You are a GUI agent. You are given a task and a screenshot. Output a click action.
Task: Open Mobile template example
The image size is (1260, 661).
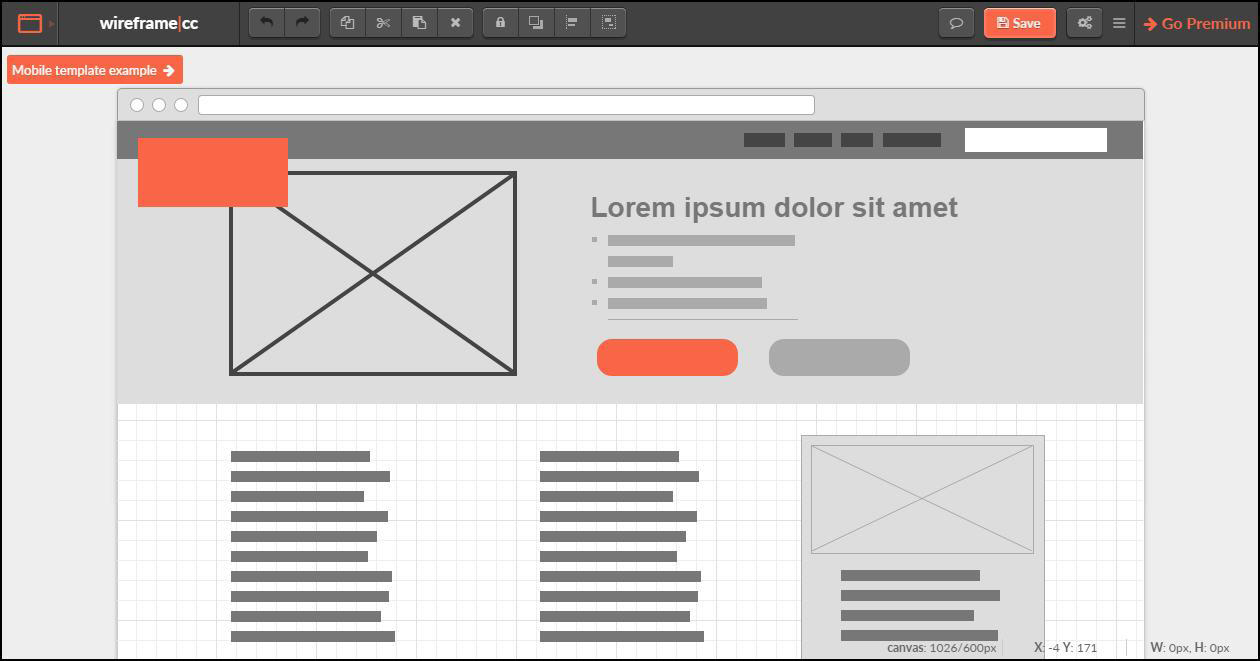[95, 70]
